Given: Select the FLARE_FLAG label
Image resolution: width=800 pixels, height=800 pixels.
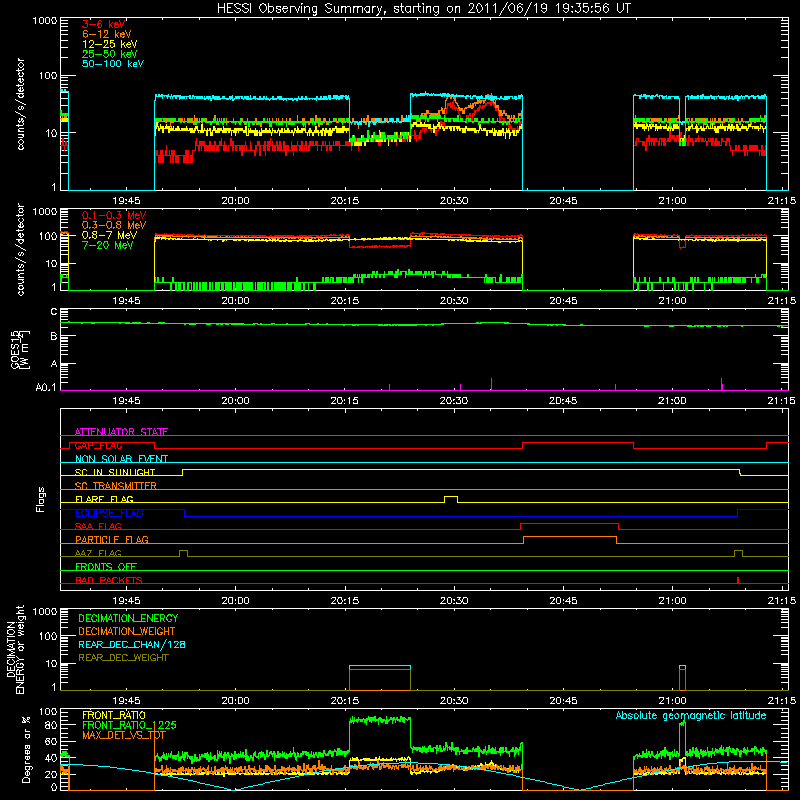Looking at the screenshot, I should 104,499.
